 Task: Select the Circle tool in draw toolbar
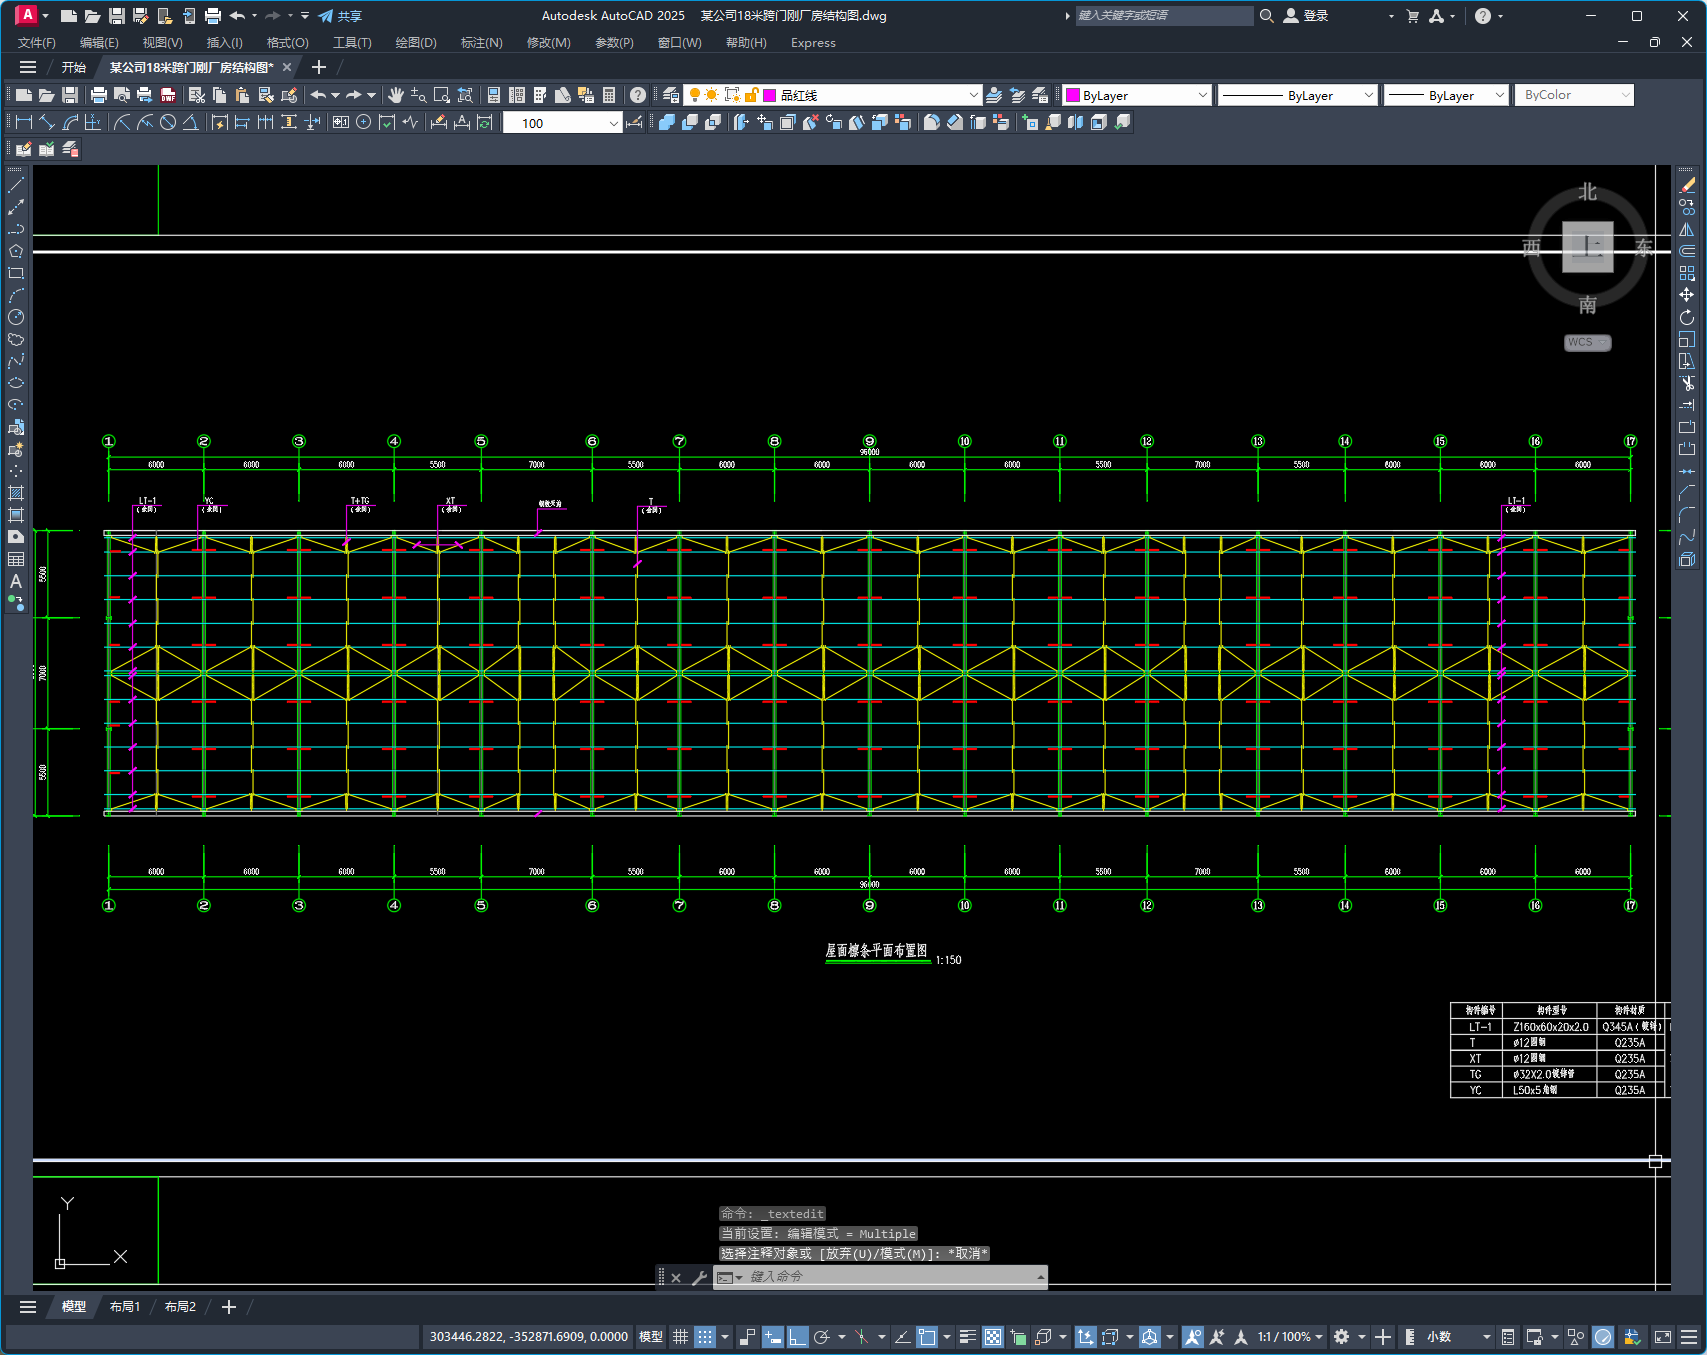coord(16,317)
